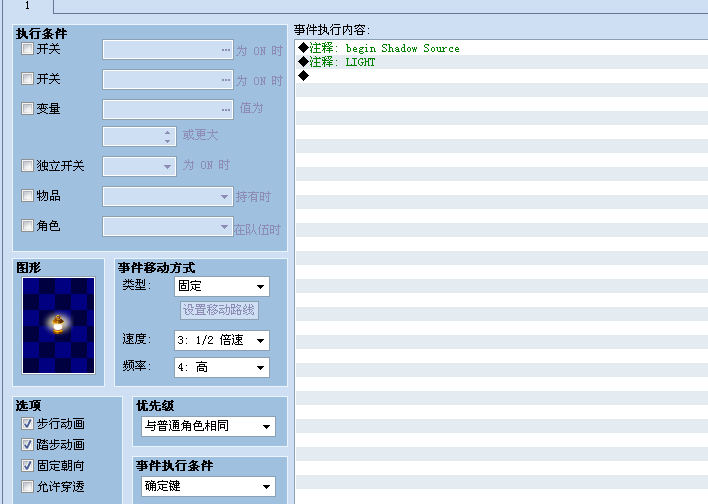The image size is (708, 504).
Task: Enable the 允许穿透 option
Action: 28,486
